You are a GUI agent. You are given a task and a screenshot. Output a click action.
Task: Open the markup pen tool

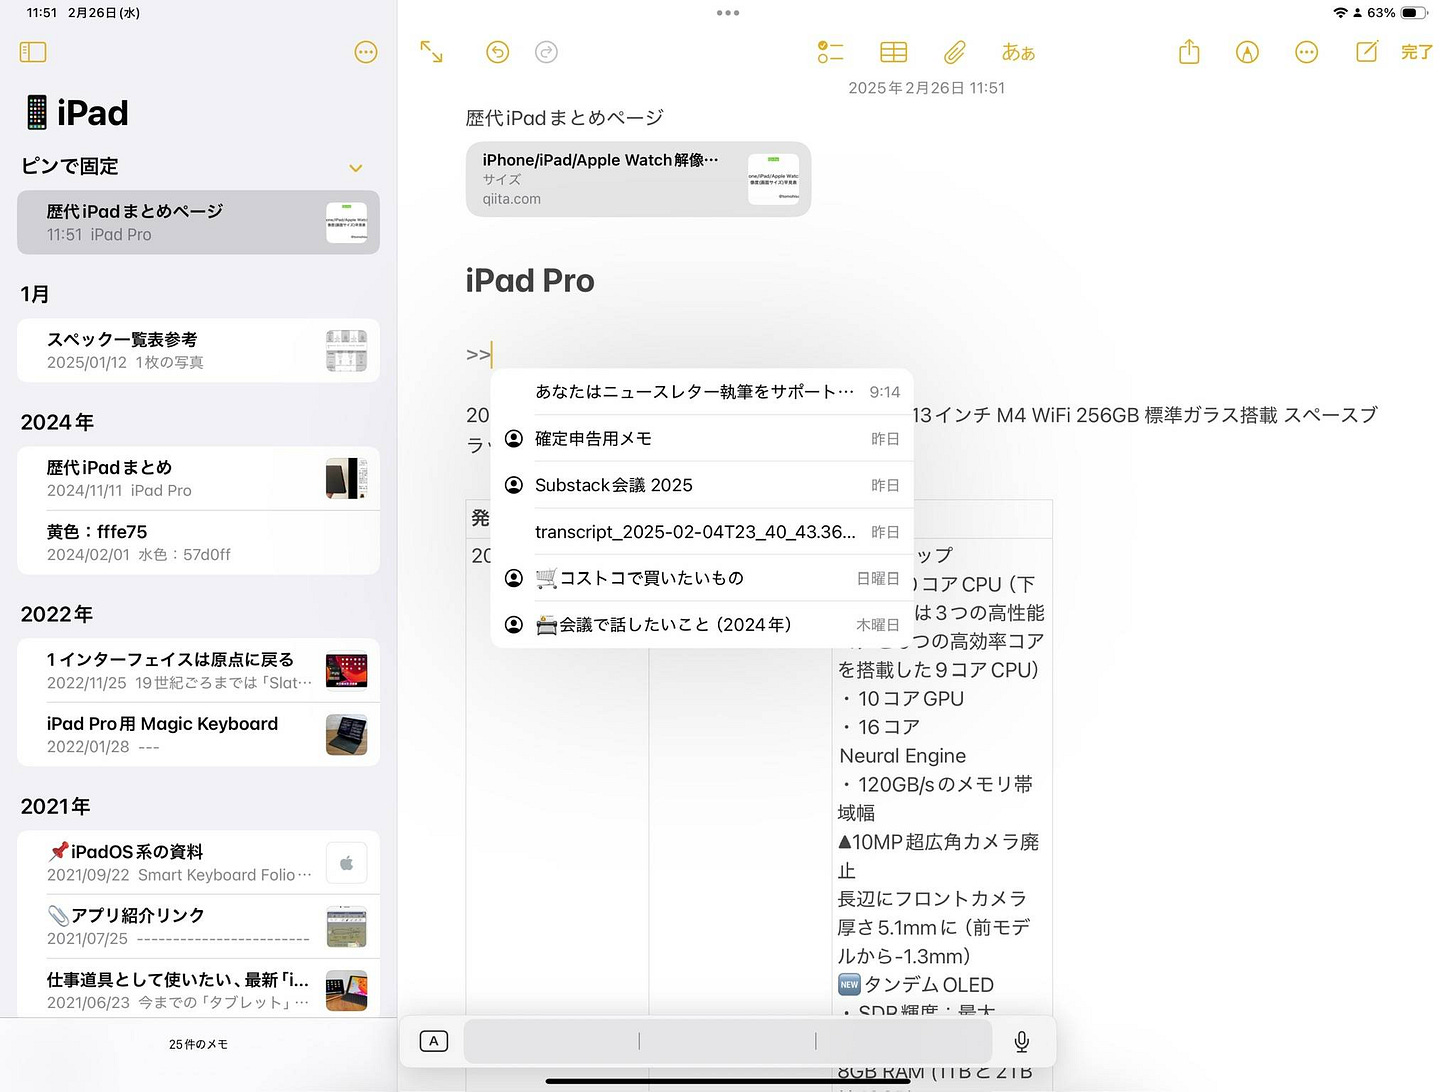click(1247, 52)
